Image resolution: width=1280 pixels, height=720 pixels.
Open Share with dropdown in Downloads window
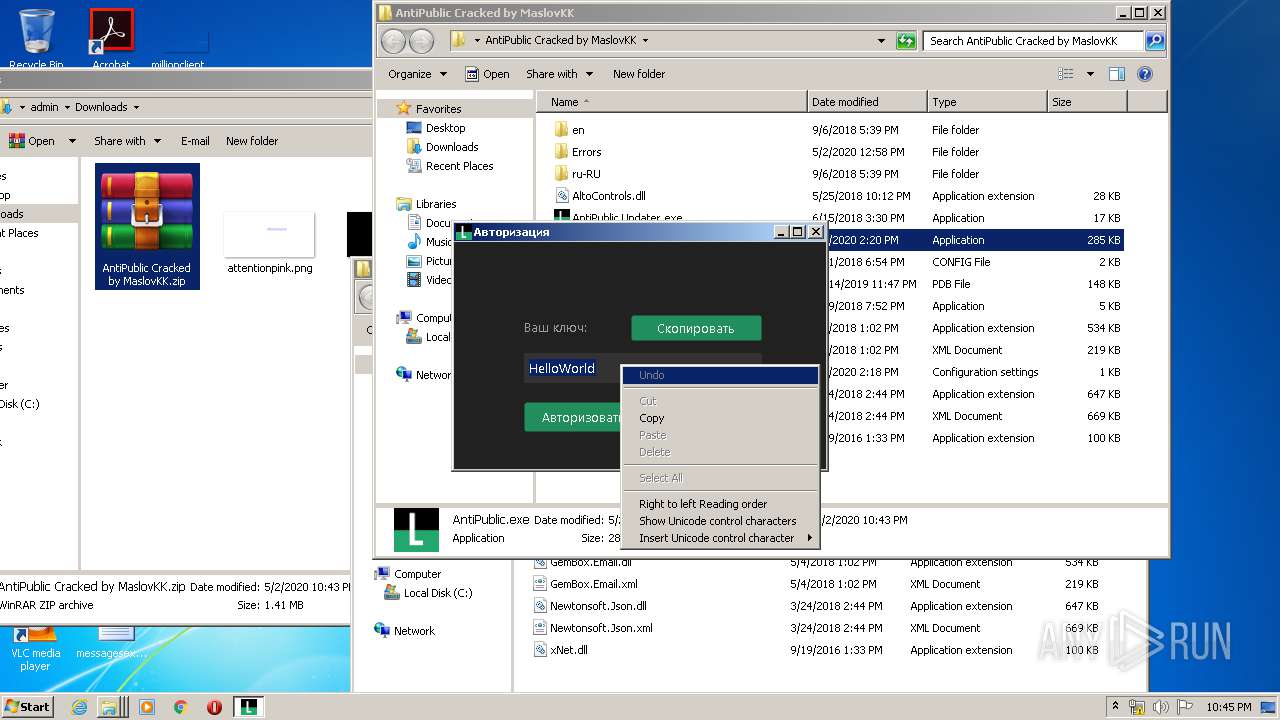coord(127,141)
